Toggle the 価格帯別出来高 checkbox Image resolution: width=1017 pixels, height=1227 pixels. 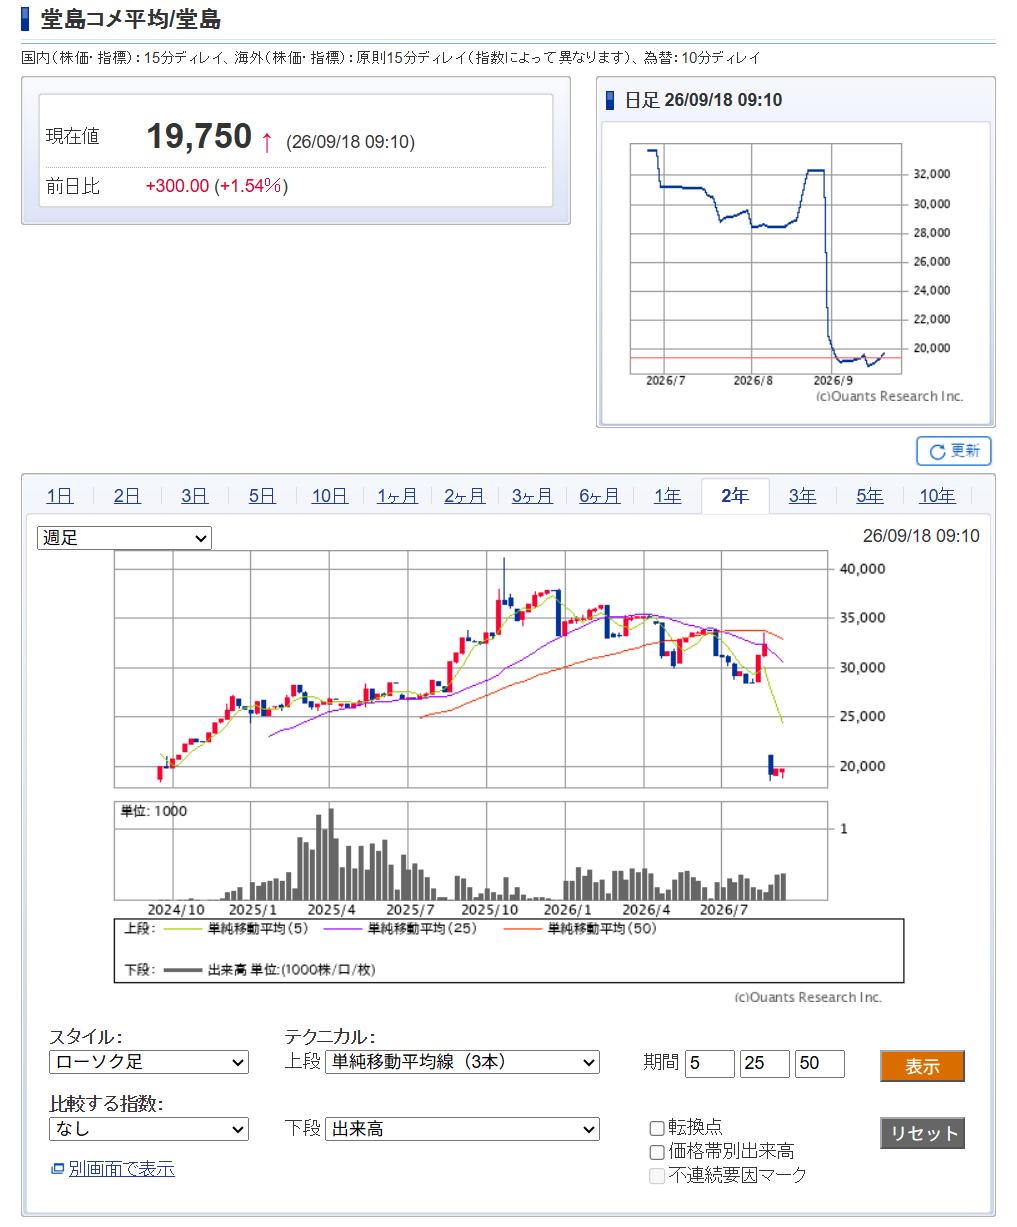657,1152
